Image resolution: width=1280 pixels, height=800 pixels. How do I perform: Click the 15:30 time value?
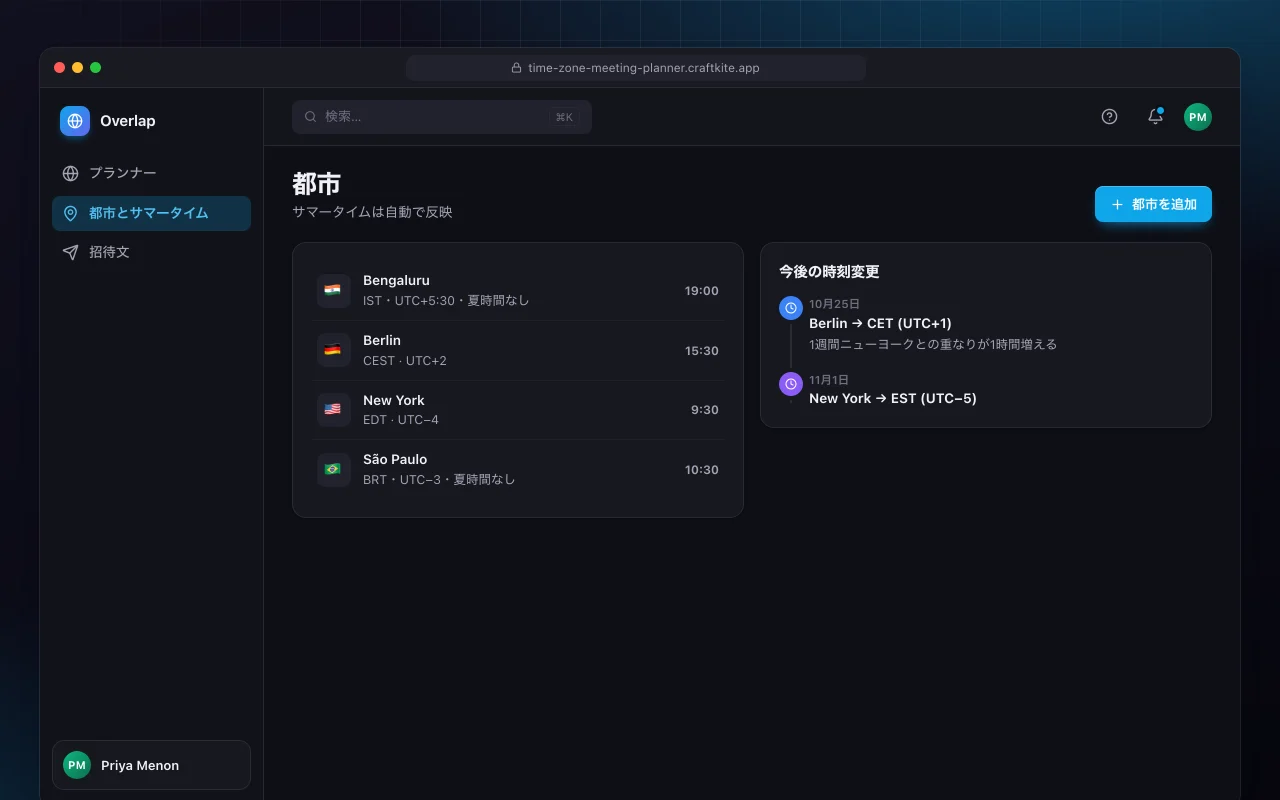(702, 351)
